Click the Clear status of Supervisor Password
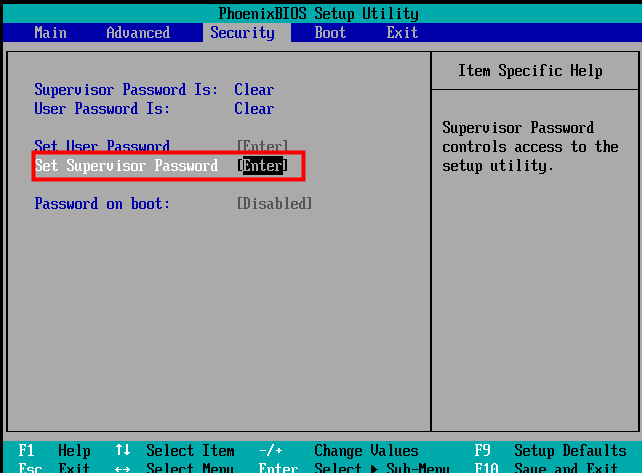The image size is (642, 473). (254, 90)
